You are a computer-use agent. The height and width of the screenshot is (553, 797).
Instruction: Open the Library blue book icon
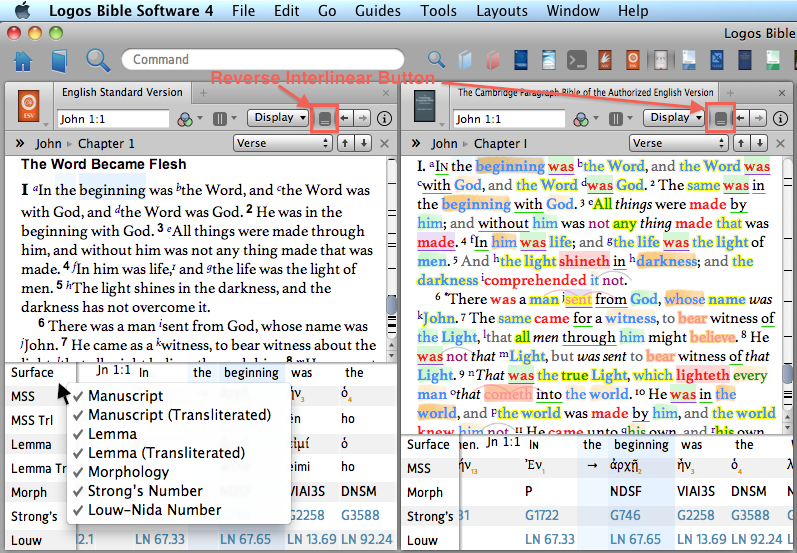click(x=59, y=61)
